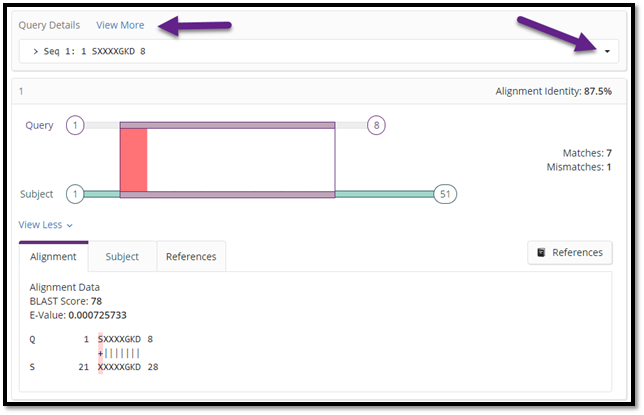644x415 pixels.
Task: Expand the Seq 1 query row chevron
Action: pyautogui.click(x=37, y=50)
